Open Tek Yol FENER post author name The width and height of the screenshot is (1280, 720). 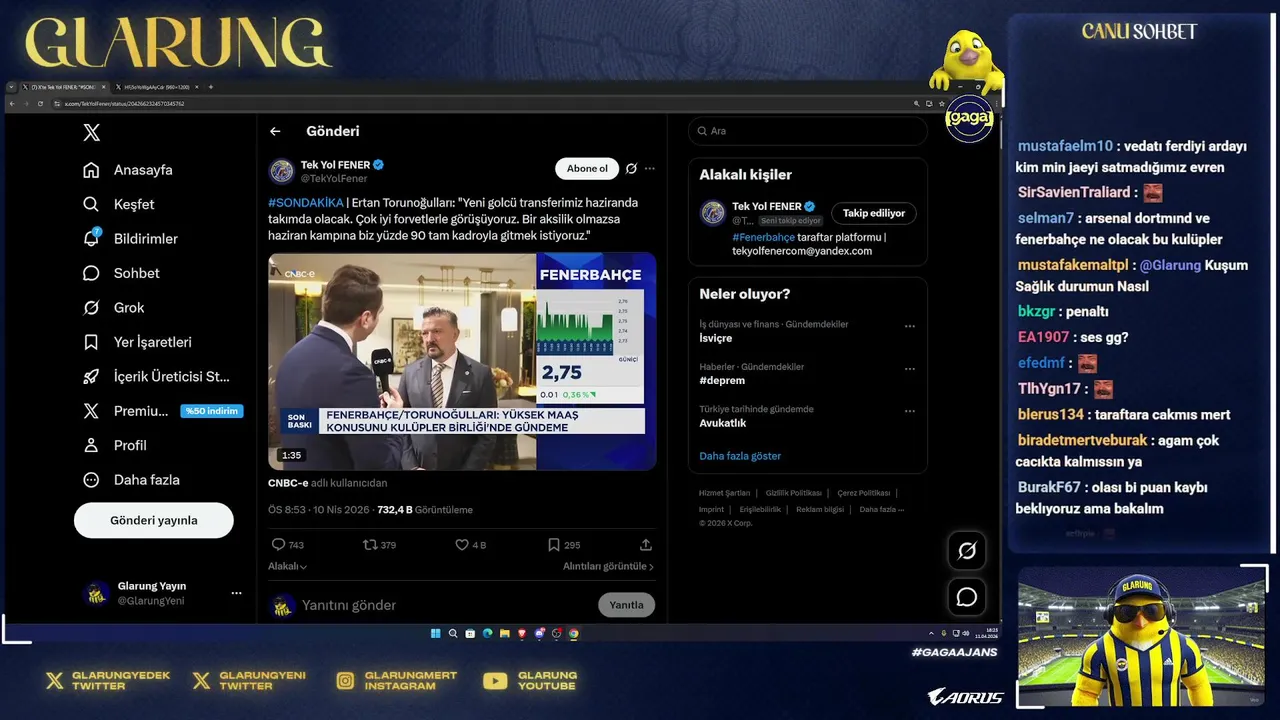[x=335, y=165]
